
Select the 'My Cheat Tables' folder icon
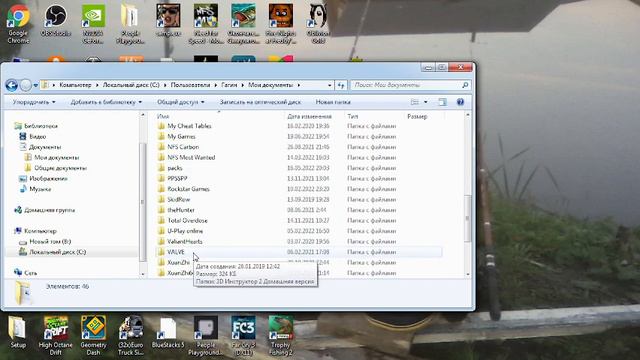[x=161, y=126]
